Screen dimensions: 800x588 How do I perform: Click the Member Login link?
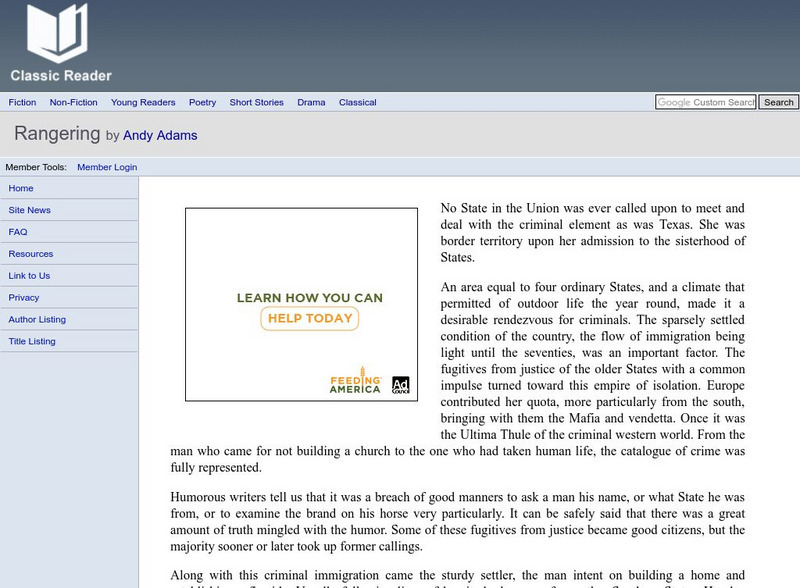(107, 167)
